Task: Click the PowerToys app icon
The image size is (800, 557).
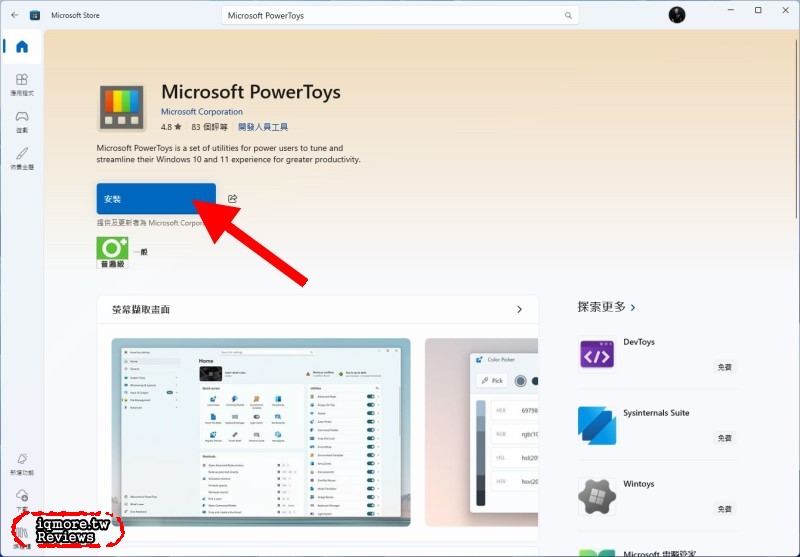Action: pyautogui.click(x=121, y=108)
